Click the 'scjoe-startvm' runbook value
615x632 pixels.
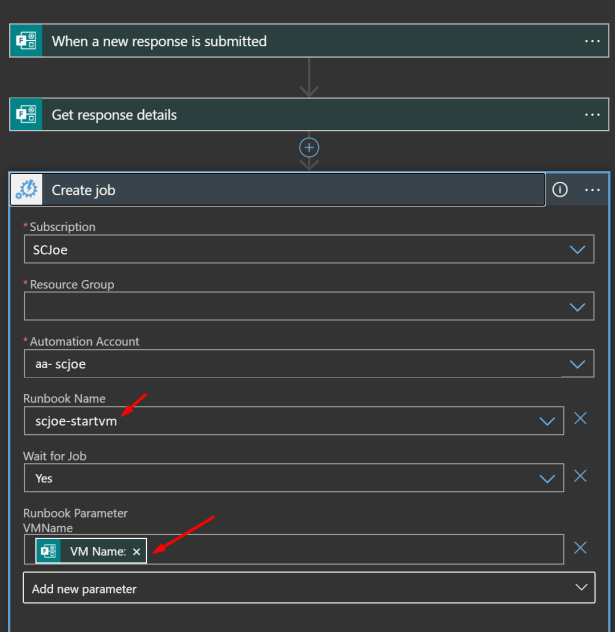point(76,421)
